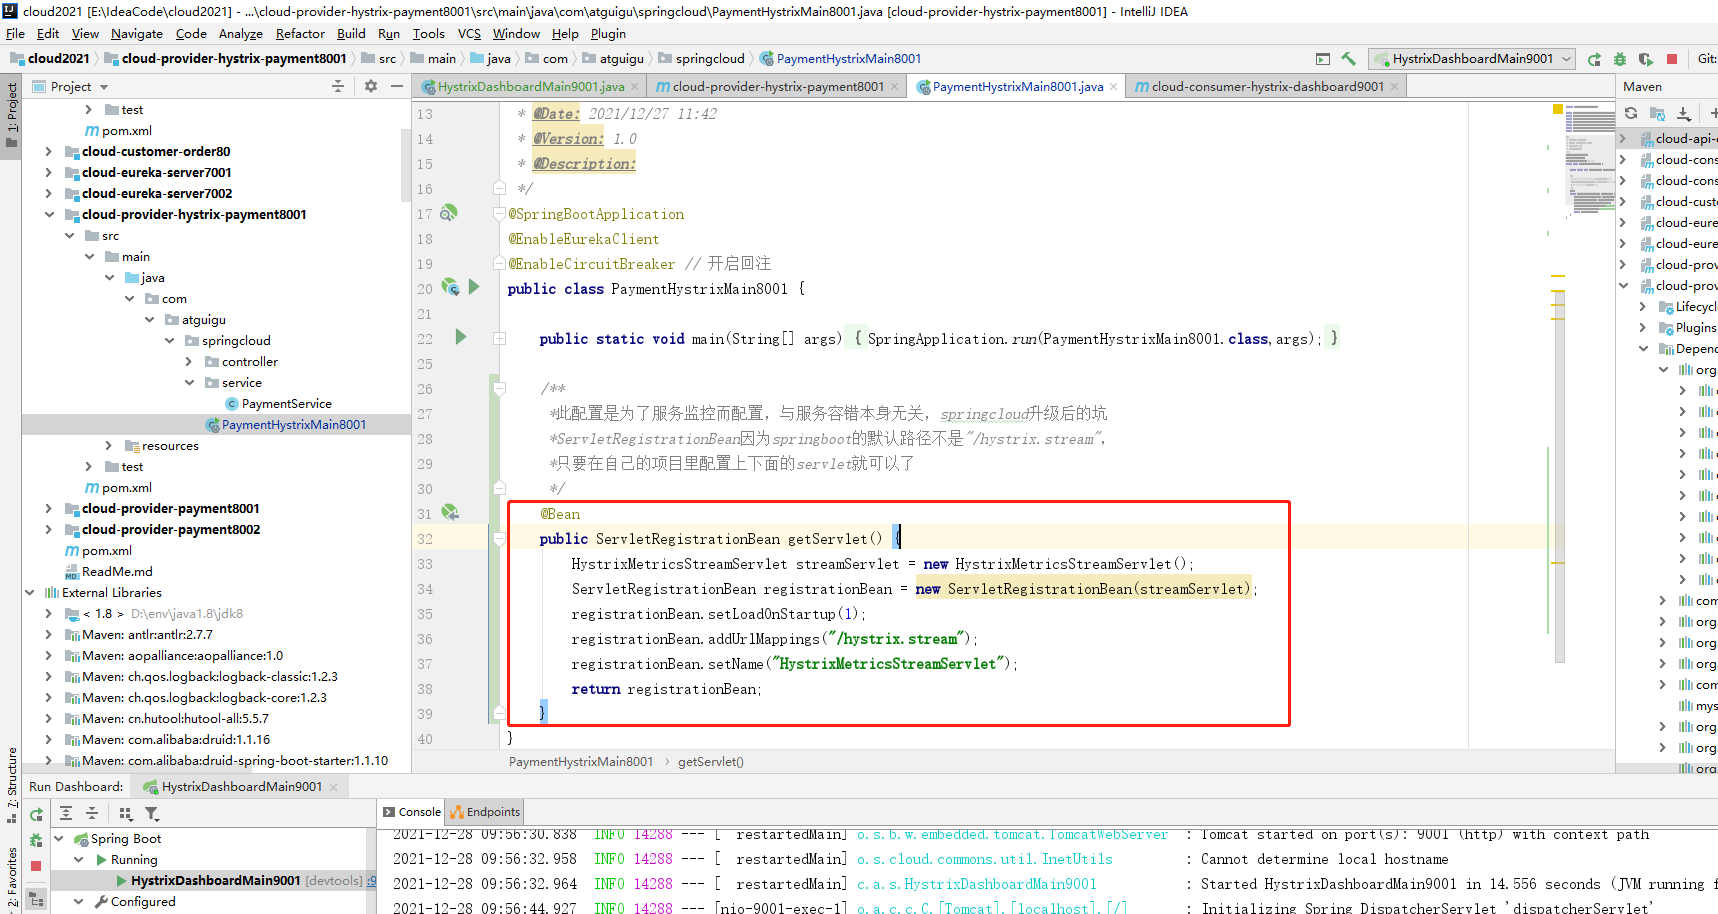This screenshot has height=914, width=1718.
Task: Close HystrixDashboardMain9001 Run Dashboard tab
Action: point(333,787)
